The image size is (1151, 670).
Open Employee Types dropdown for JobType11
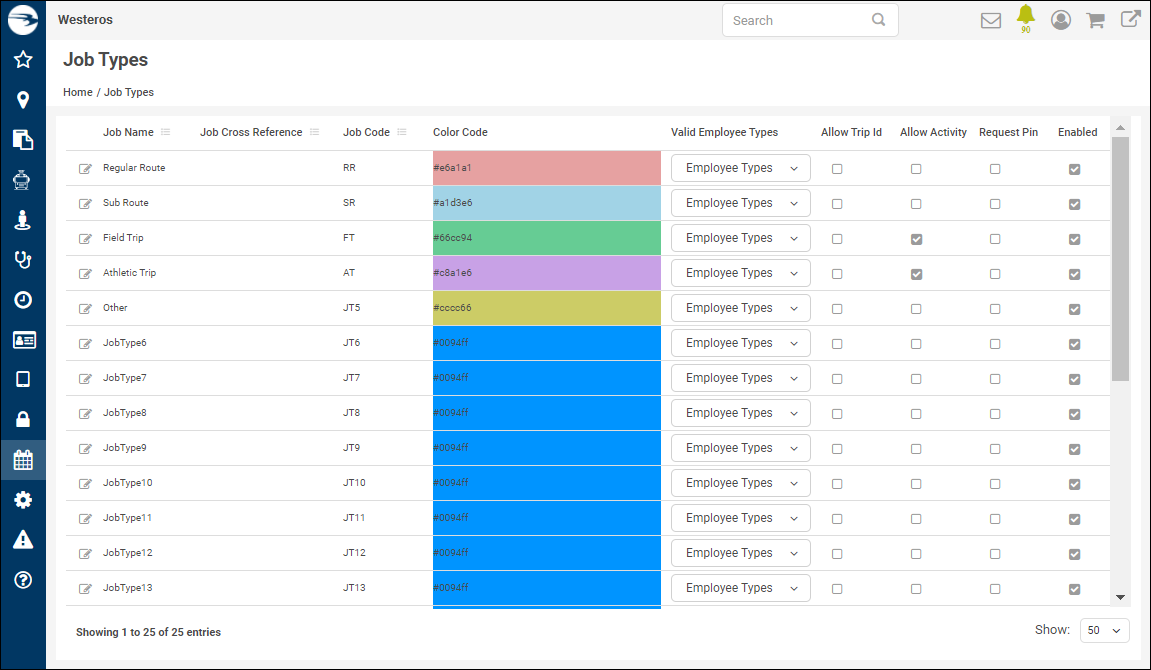(x=741, y=518)
